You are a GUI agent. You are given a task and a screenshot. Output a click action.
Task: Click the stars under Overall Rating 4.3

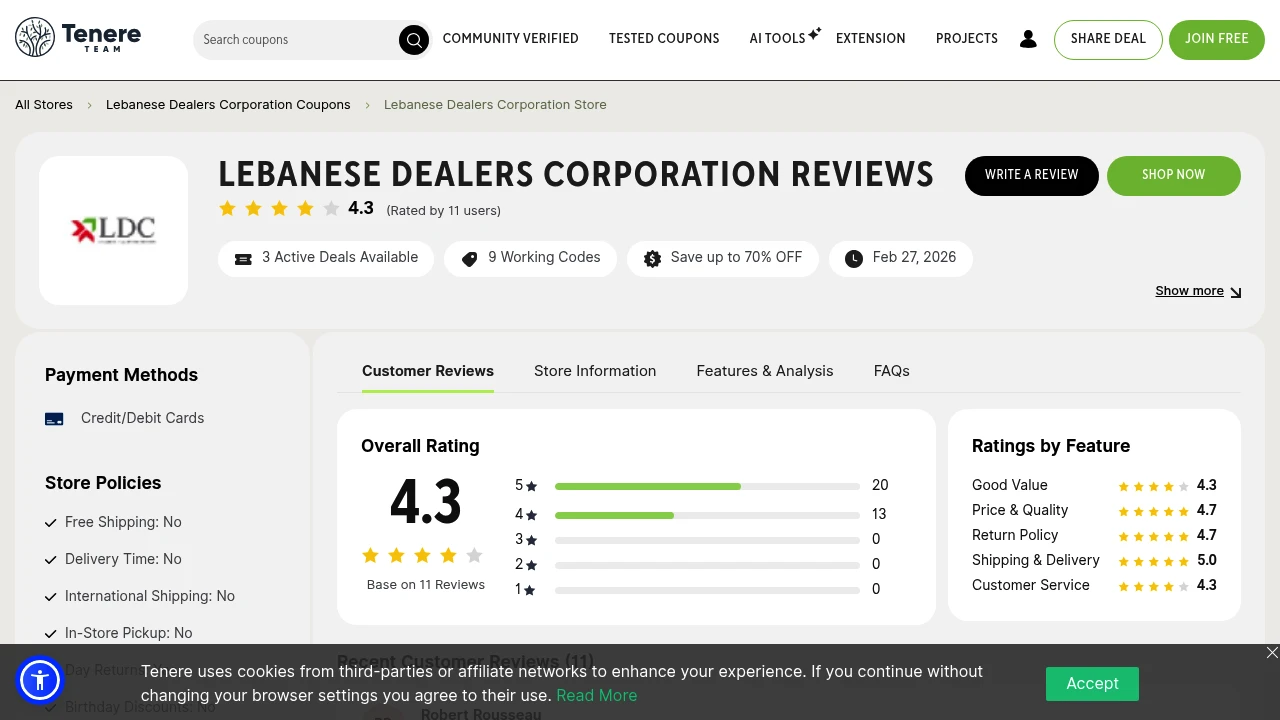coord(422,555)
